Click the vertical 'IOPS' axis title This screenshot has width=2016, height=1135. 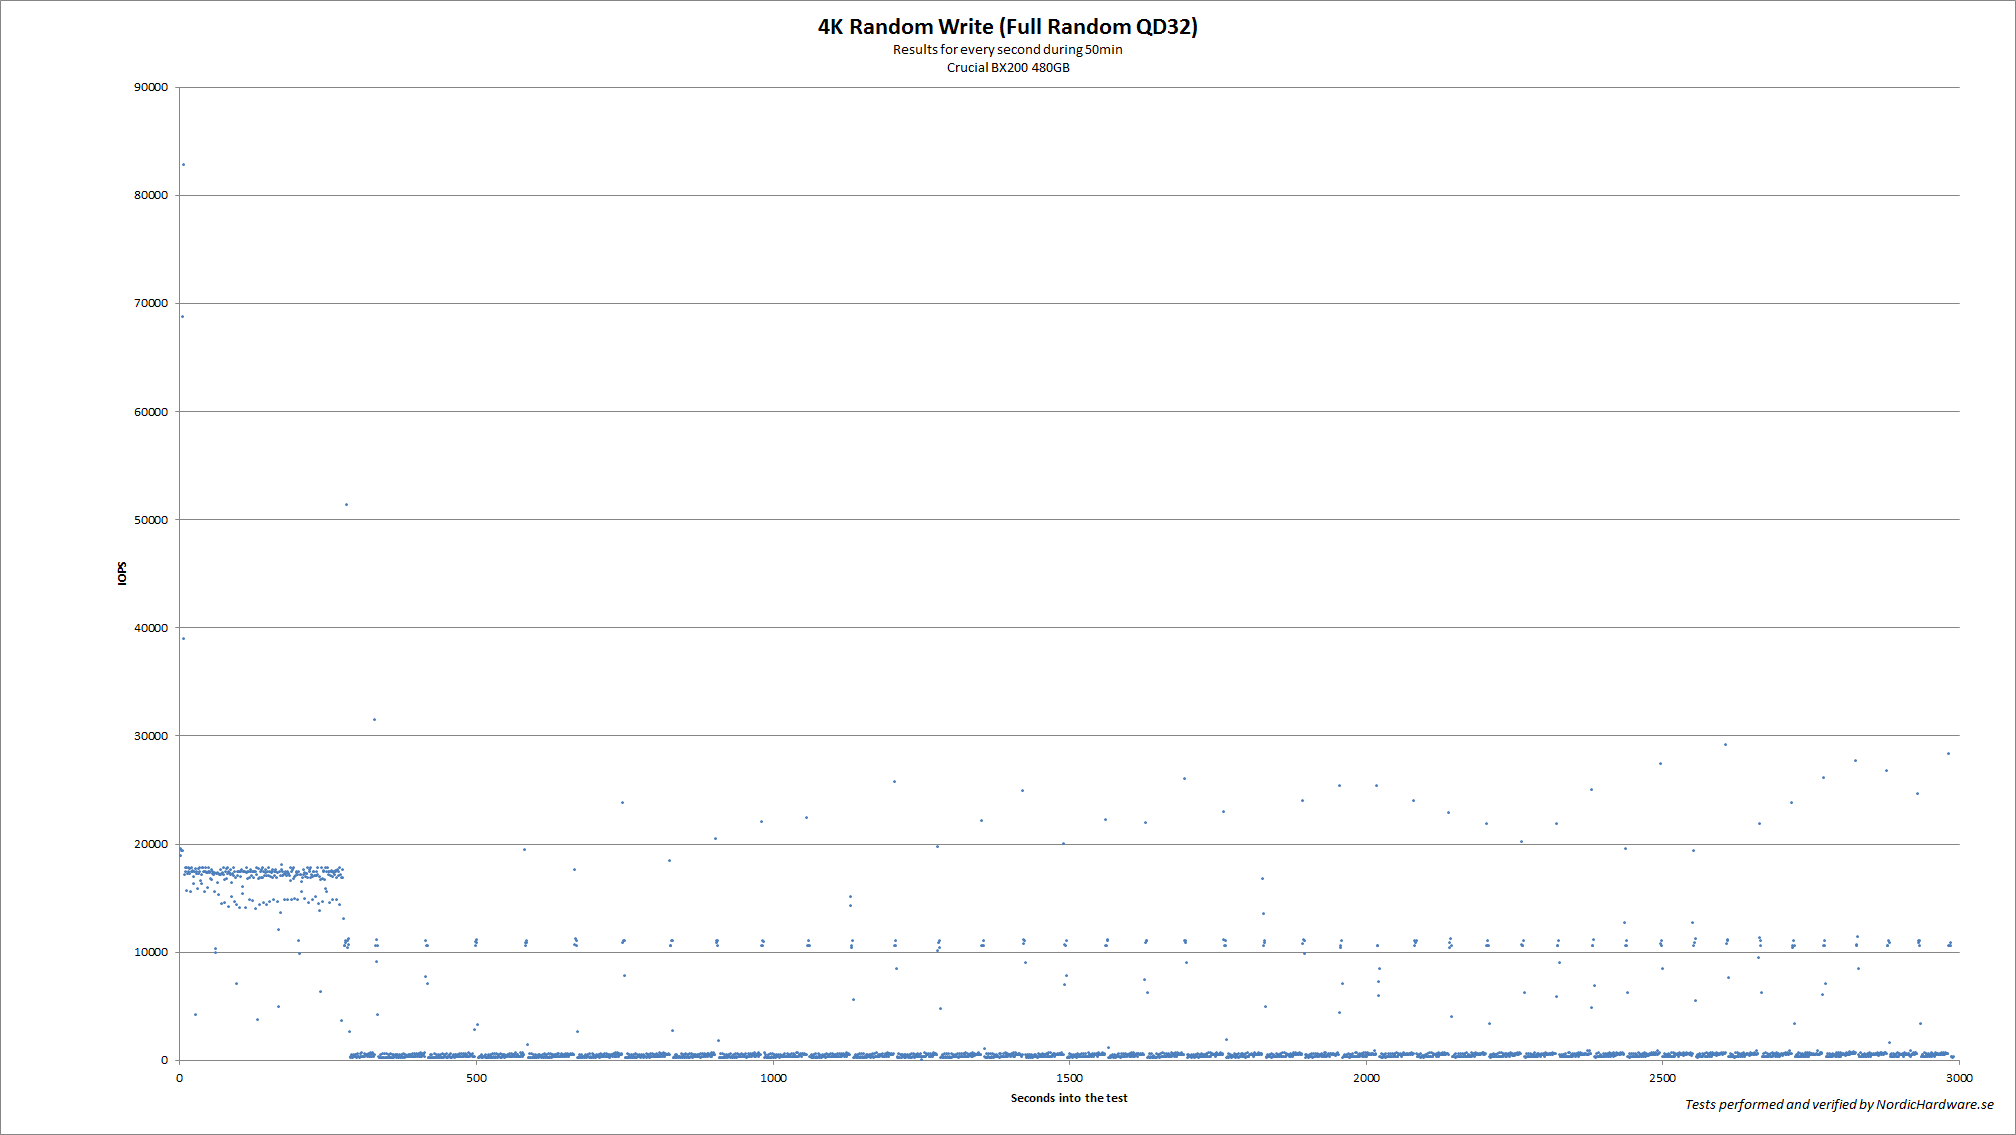[122, 573]
